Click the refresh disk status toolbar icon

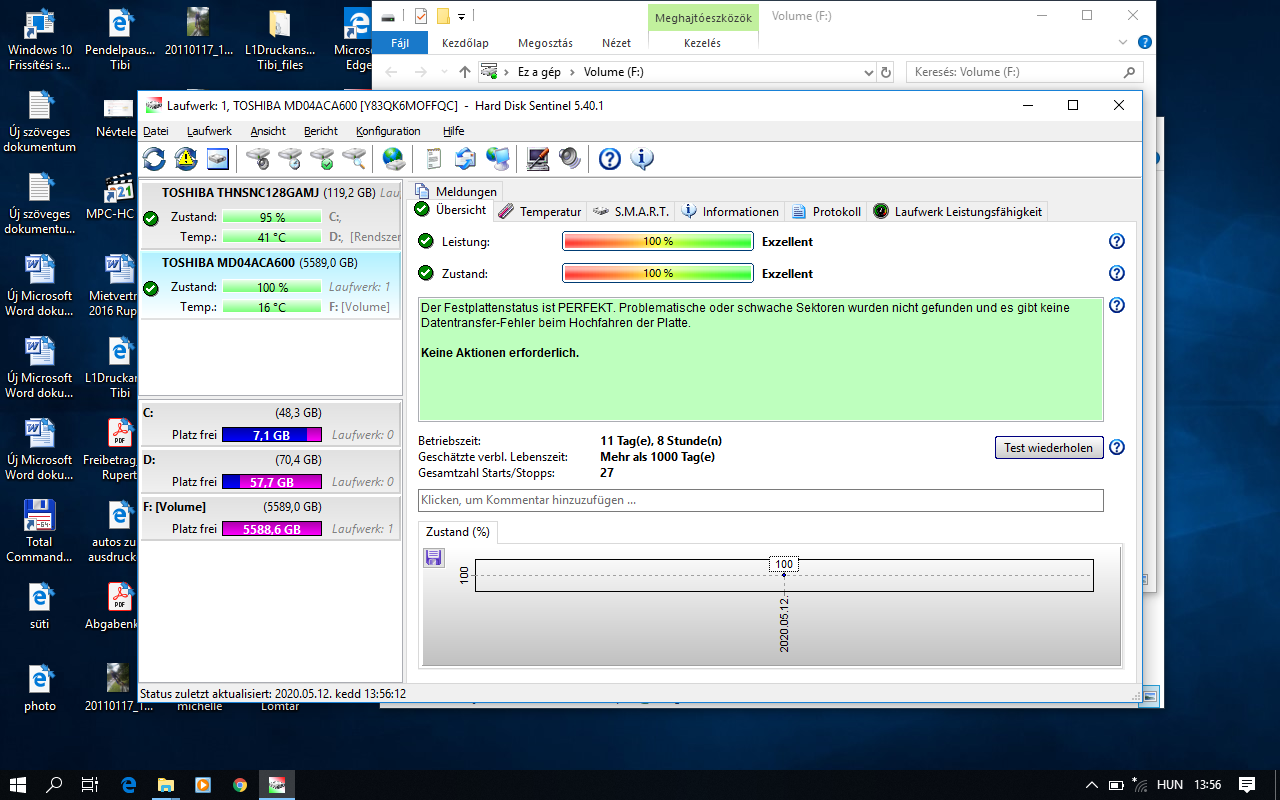(x=154, y=158)
